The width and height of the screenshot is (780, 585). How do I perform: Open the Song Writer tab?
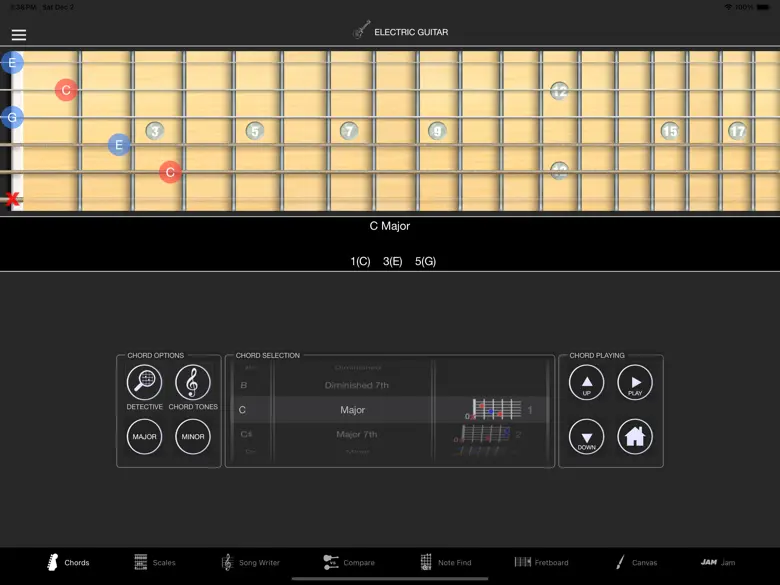click(250, 562)
